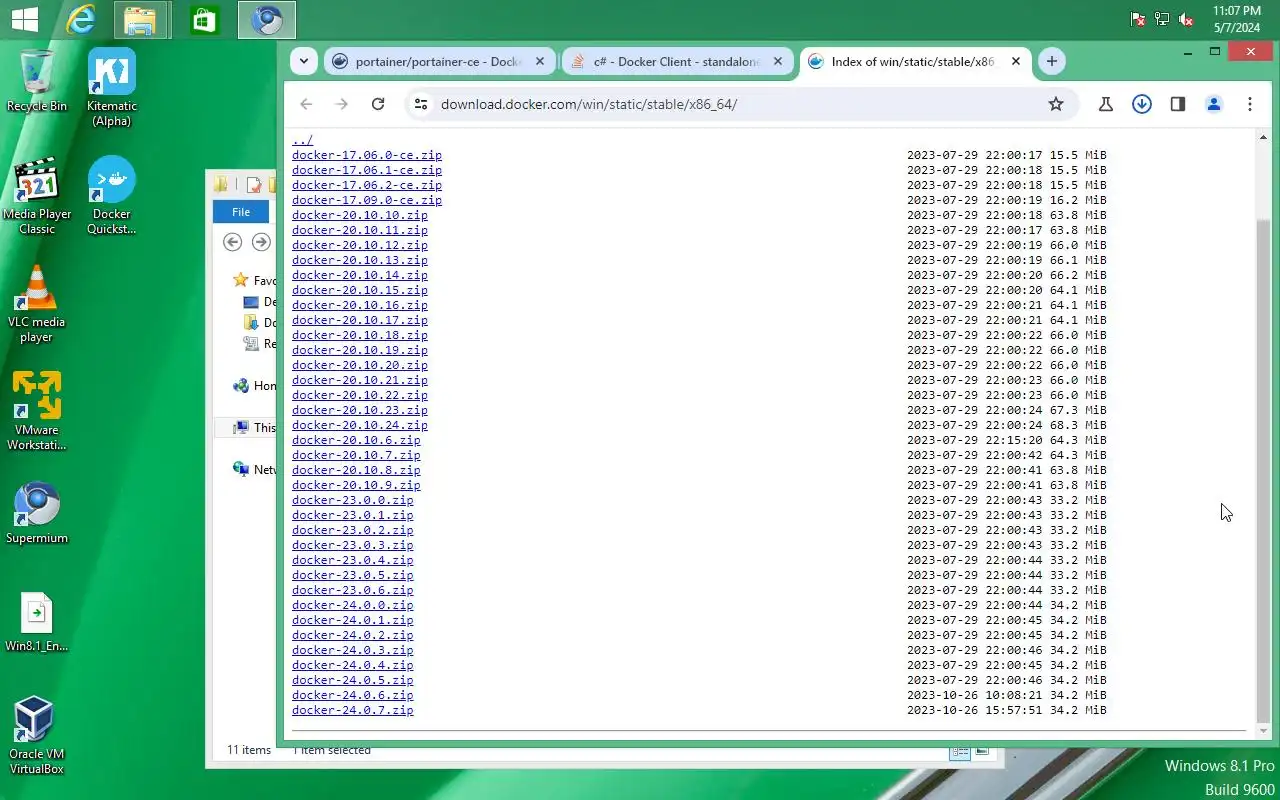Click the system tray network icon
Image resolution: width=1280 pixels, height=800 pixels.
1162,19
